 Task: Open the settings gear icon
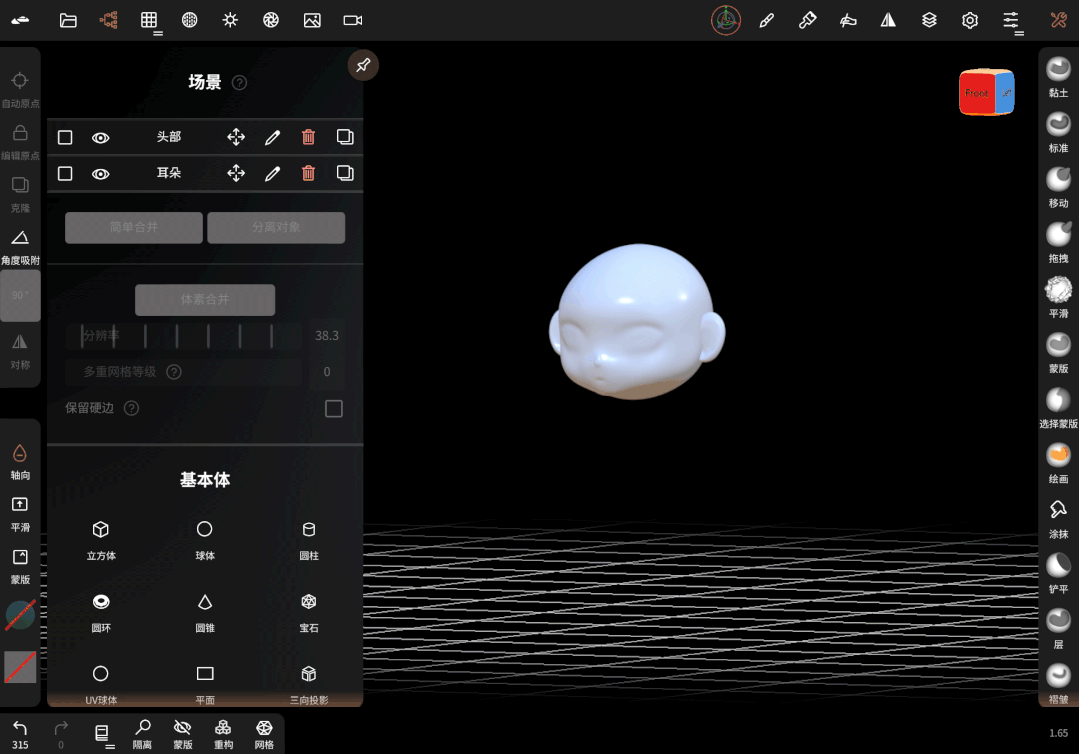click(x=970, y=21)
